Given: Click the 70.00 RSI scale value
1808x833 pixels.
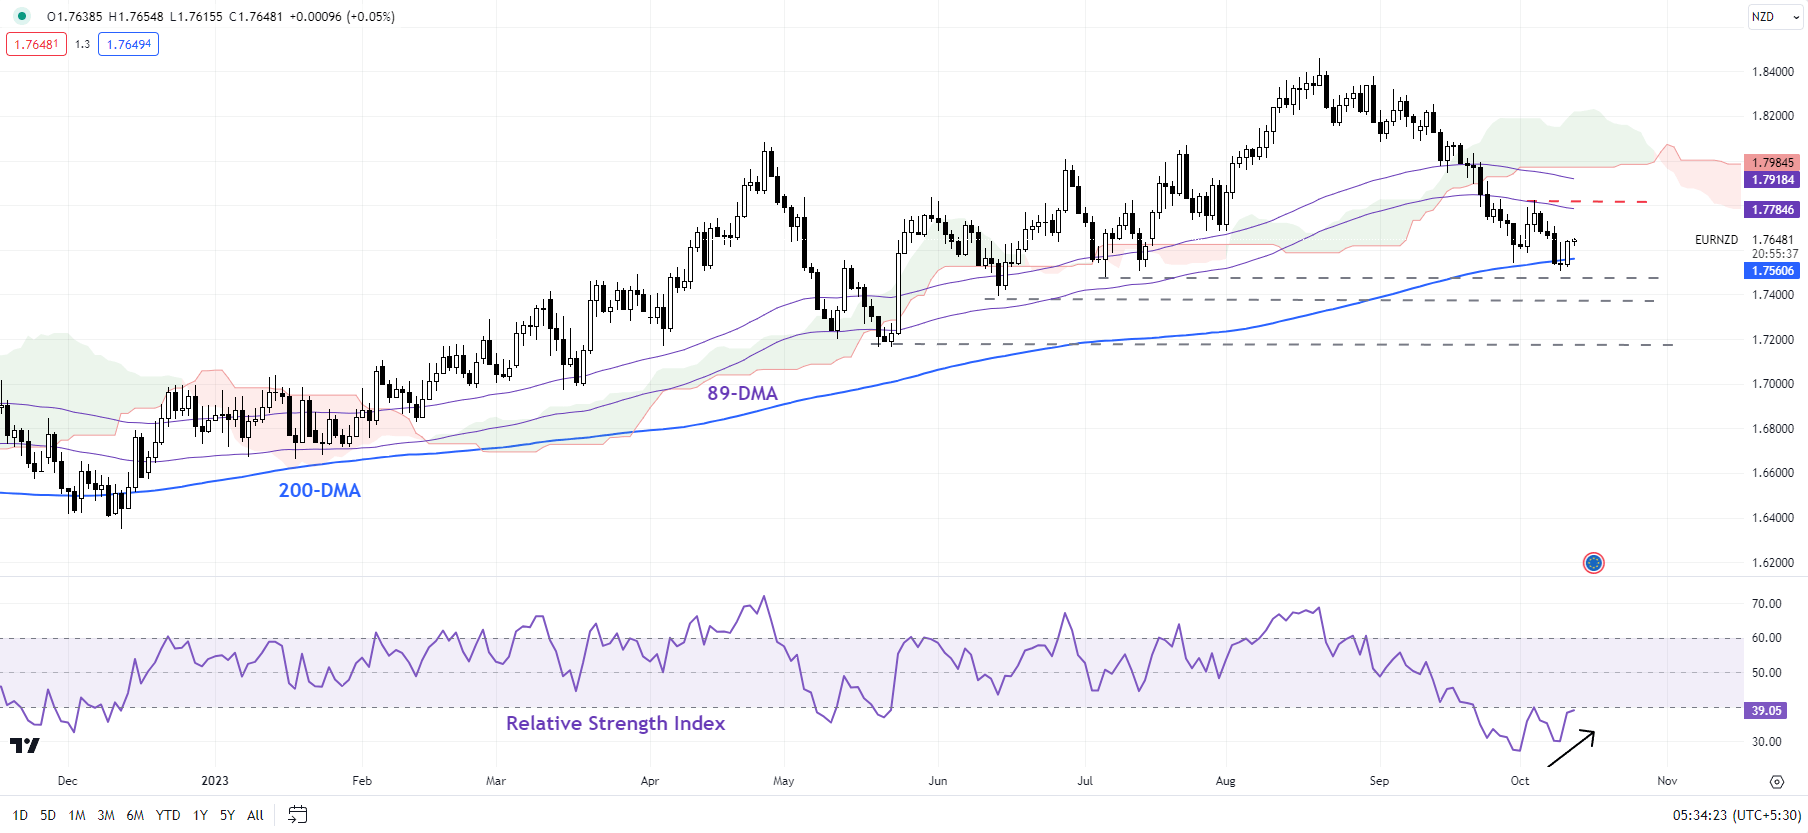Looking at the screenshot, I should tap(1767, 604).
